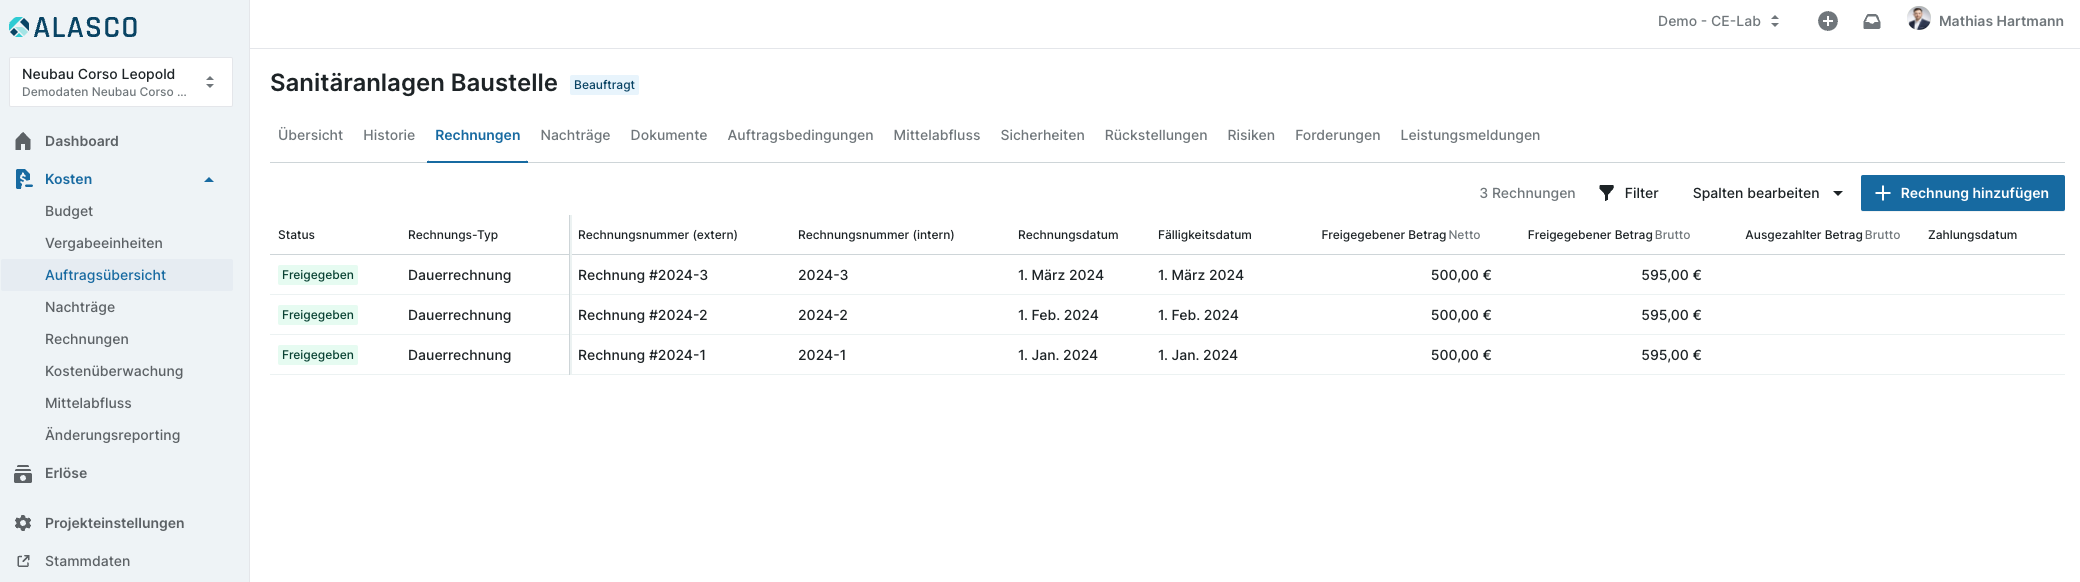Screen dimensions: 2080x582
Task: Open invoice row Rechnung #2024-2
Action: [642, 315]
